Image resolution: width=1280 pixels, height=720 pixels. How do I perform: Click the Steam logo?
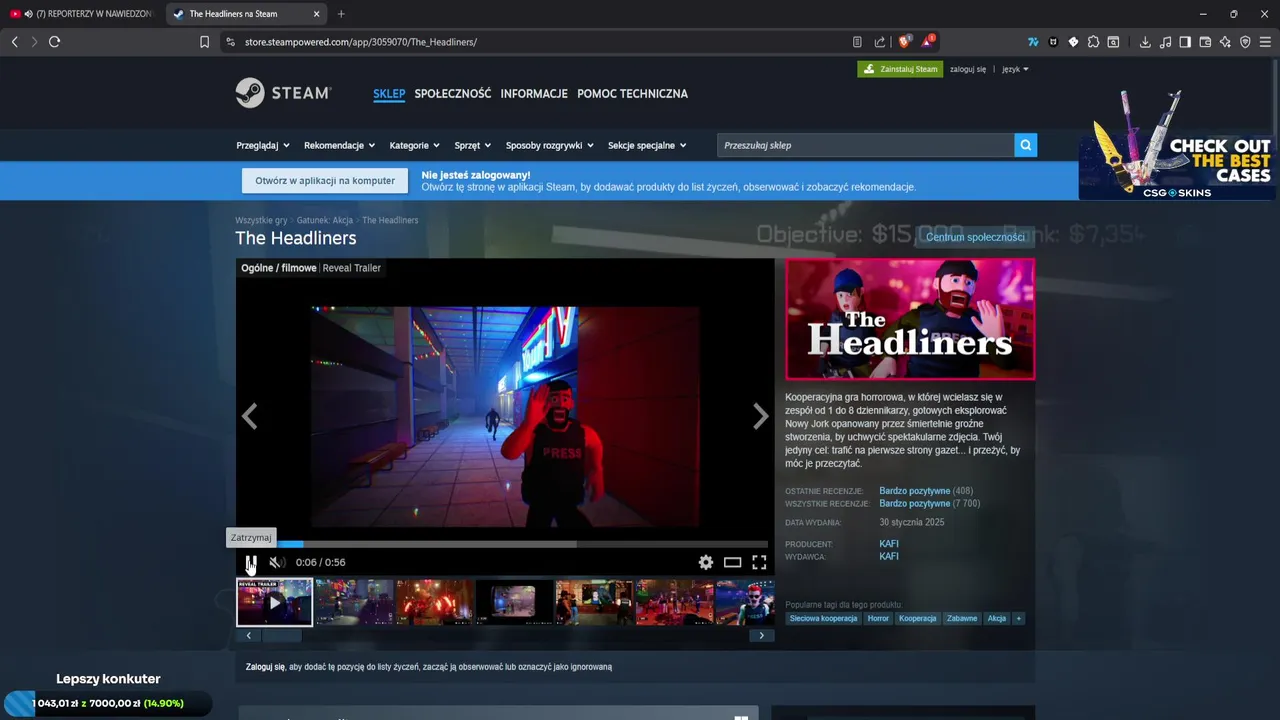(x=283, y=93)
